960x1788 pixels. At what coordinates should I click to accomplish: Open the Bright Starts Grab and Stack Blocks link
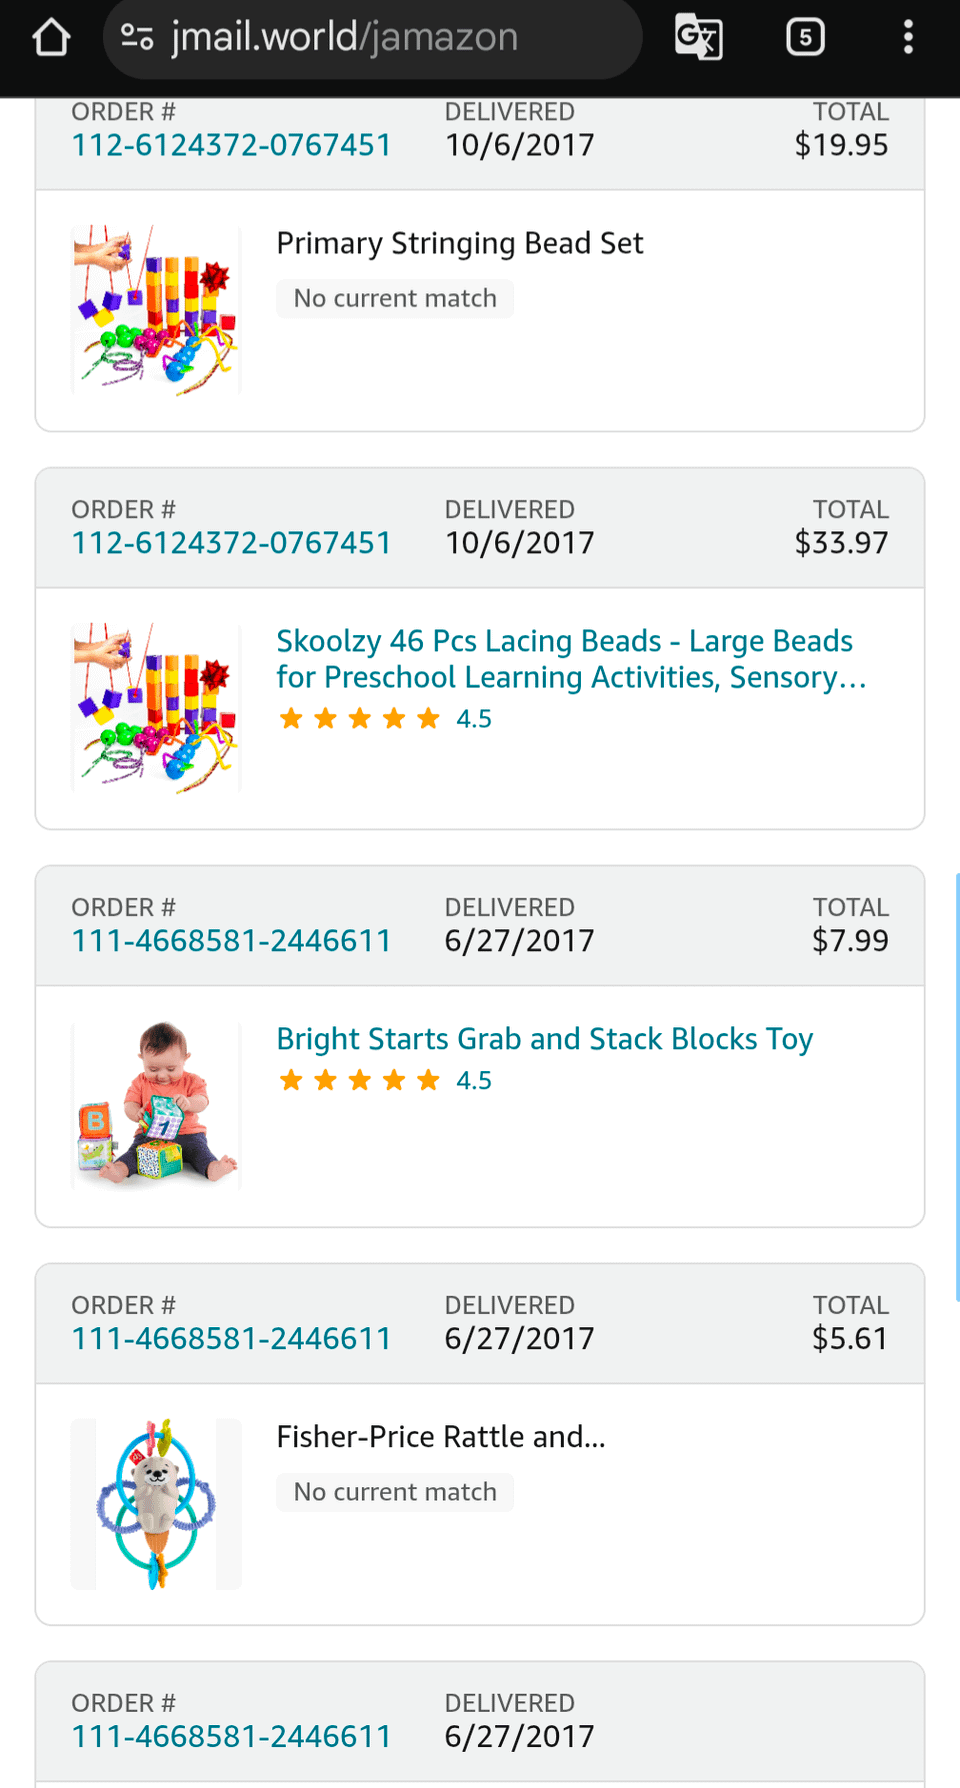(544, 1039)
